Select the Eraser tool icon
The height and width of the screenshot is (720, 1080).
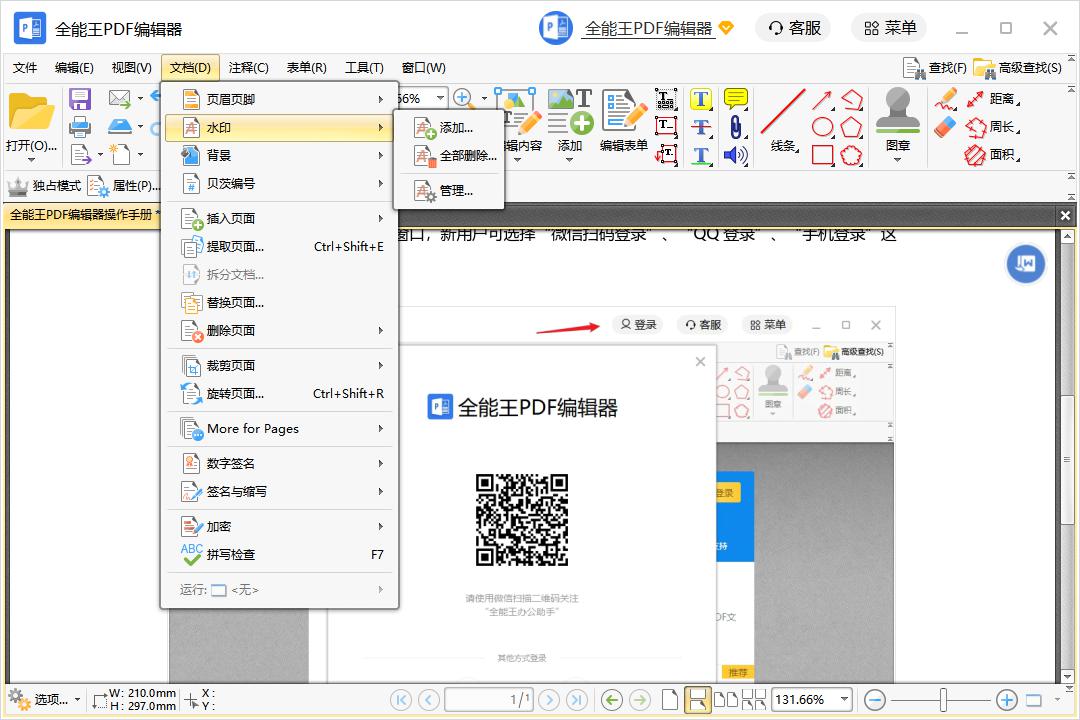[945, 127]
